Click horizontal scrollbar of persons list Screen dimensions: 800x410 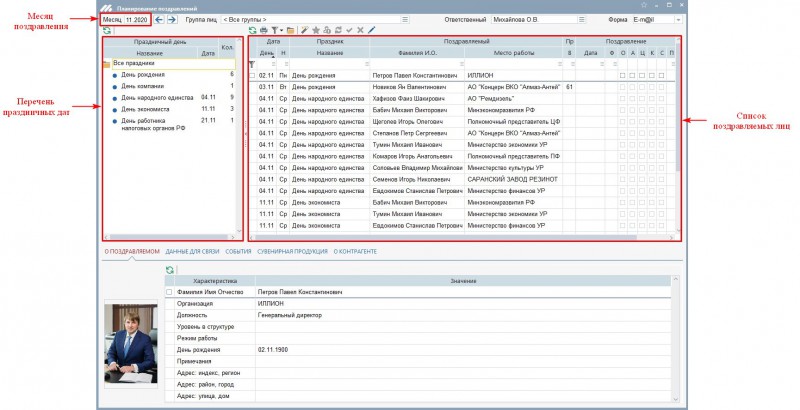tap(446, 237)
